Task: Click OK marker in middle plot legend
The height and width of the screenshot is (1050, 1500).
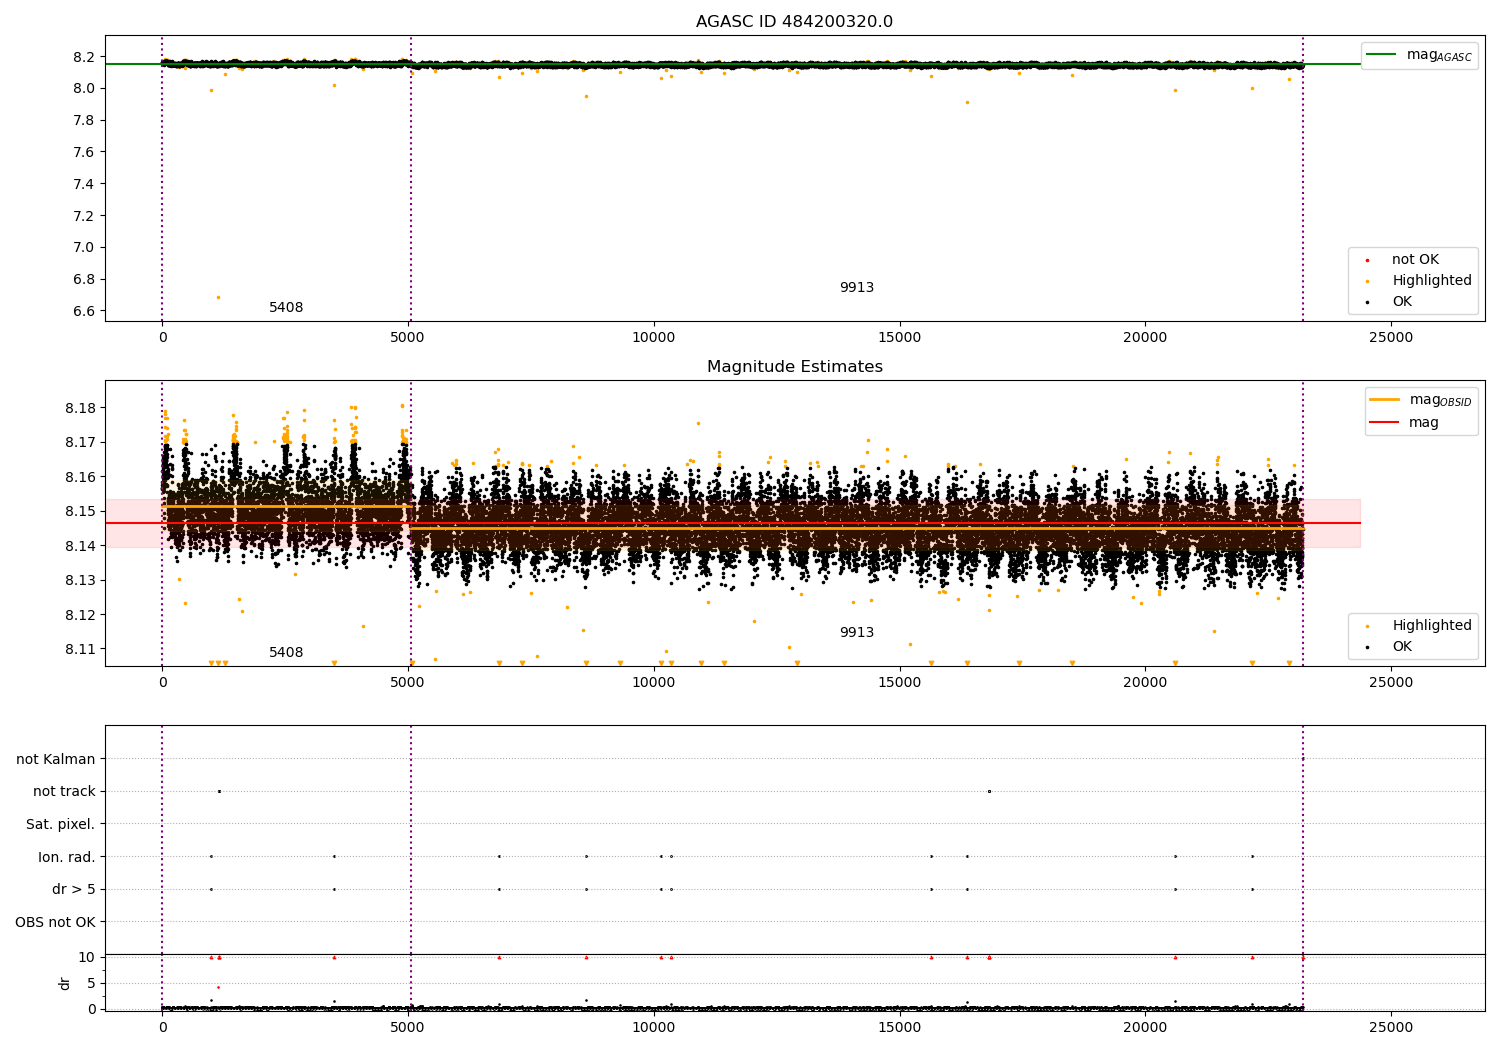Action: (1368, 647)
